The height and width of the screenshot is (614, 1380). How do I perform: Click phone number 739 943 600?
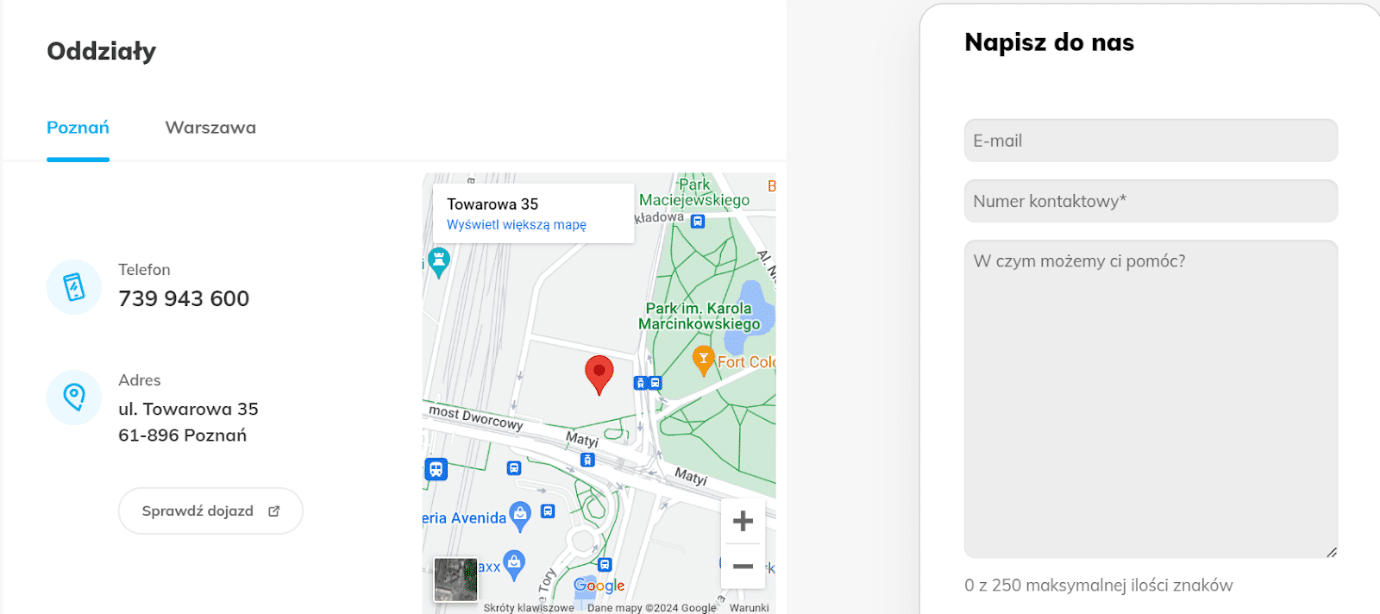coord(184,298)
